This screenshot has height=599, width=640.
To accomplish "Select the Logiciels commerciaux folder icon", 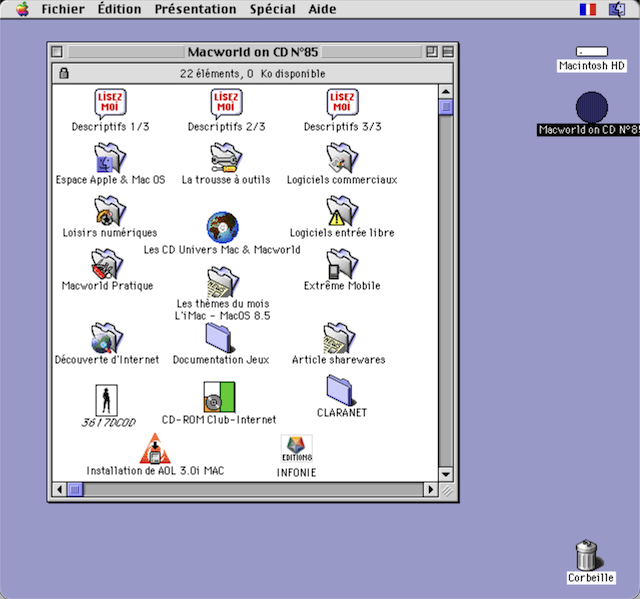I will (x=342, y=158).
